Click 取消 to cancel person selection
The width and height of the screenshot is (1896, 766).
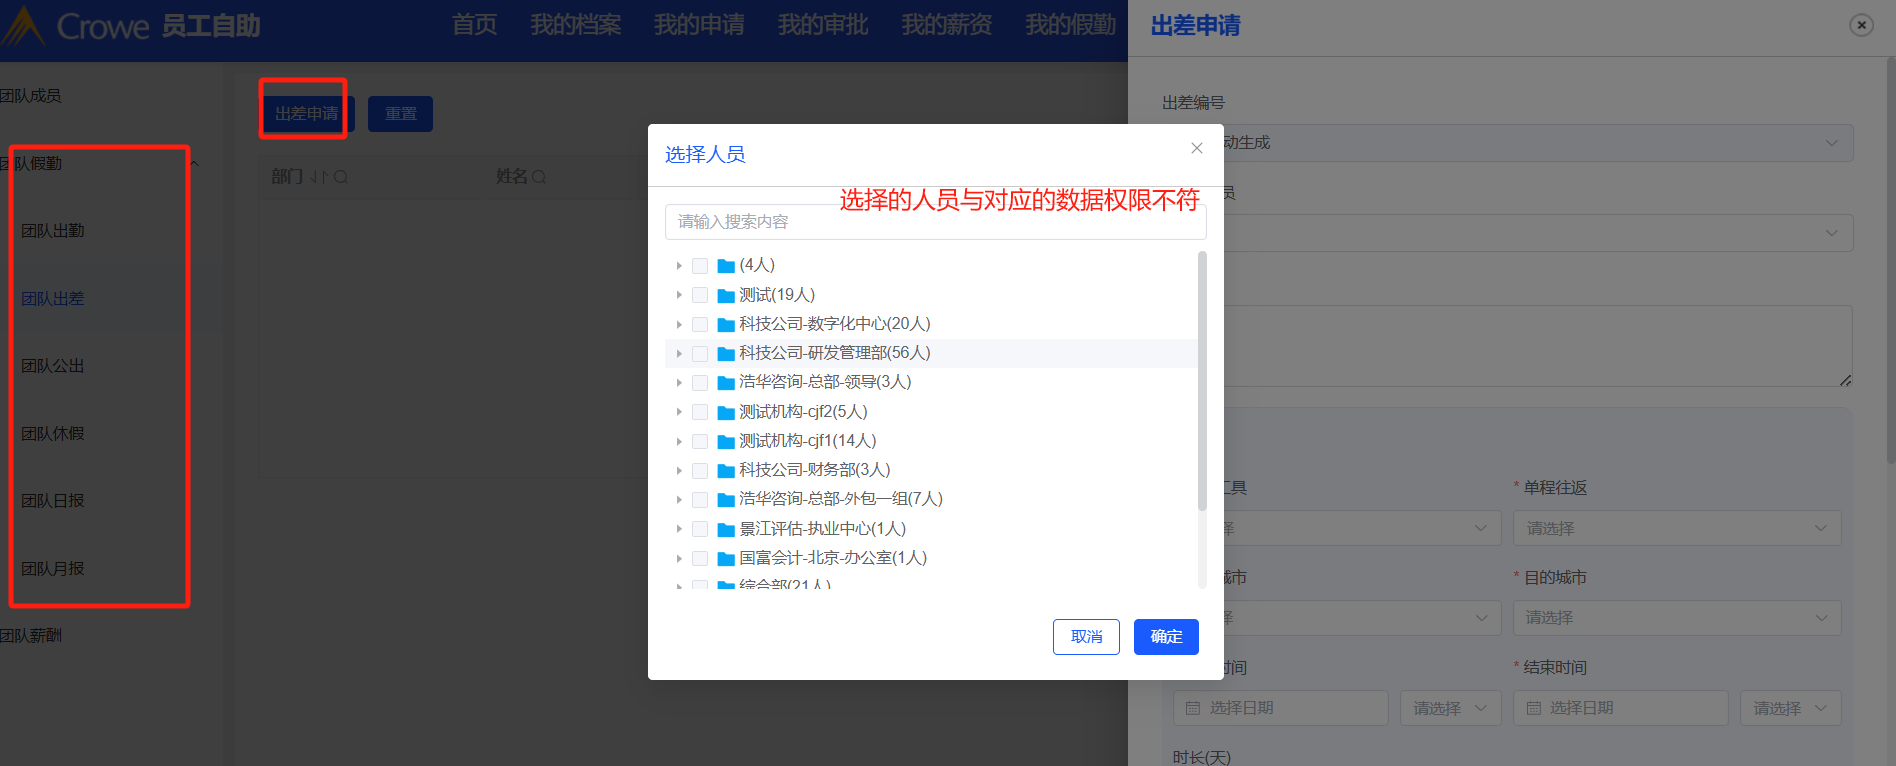click(1086, 637)
